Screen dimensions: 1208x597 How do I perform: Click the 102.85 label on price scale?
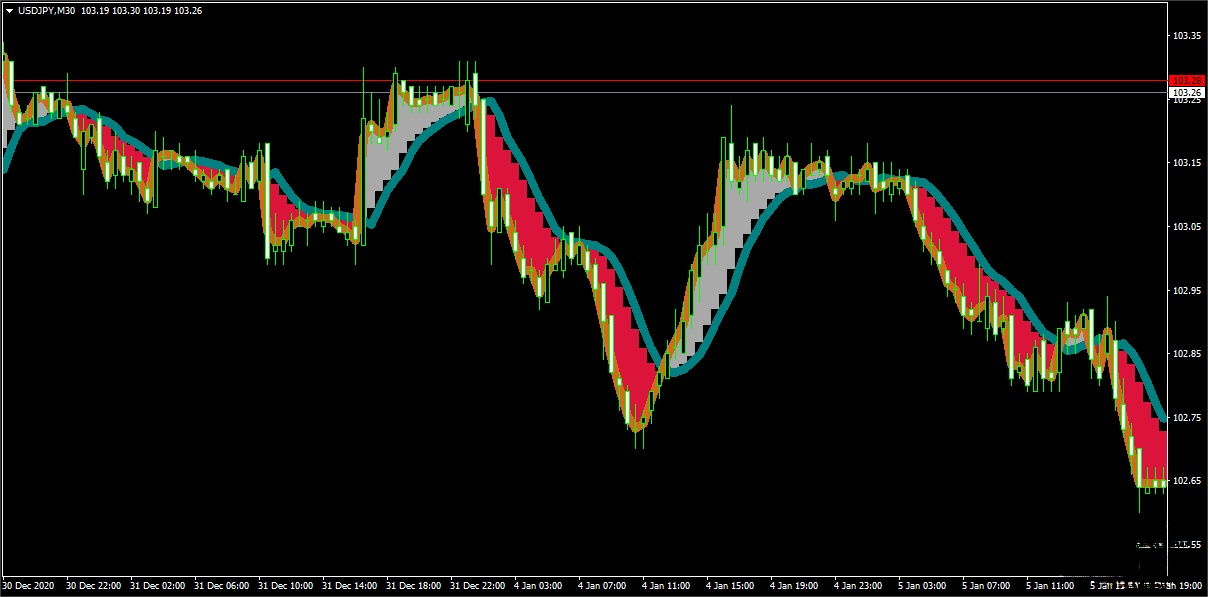pos(1187,354)
